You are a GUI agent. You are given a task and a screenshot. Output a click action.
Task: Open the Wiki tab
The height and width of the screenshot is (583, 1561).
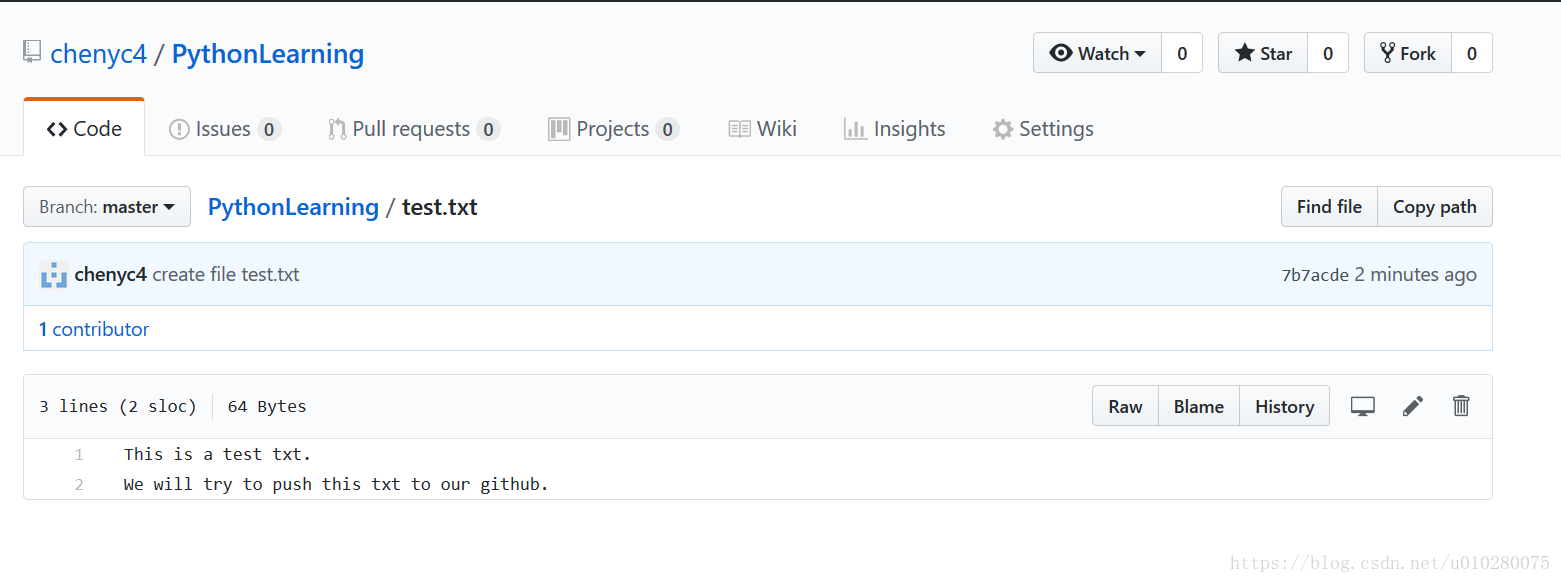pos(762,129)
